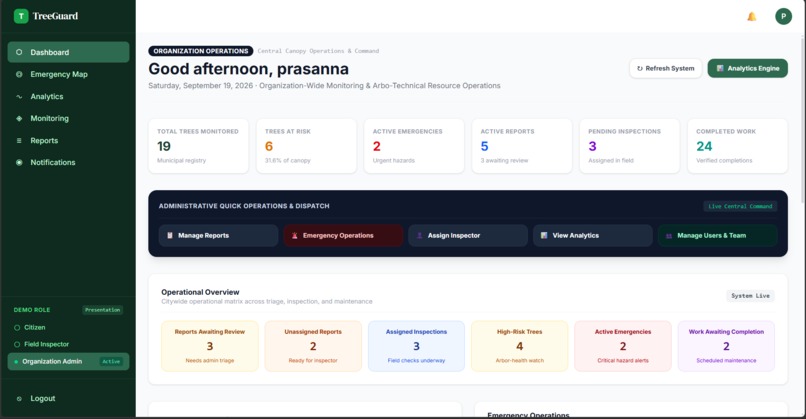806x419 pixels.
Task: Open the Pending Inspections card
Action: [630, 146]
